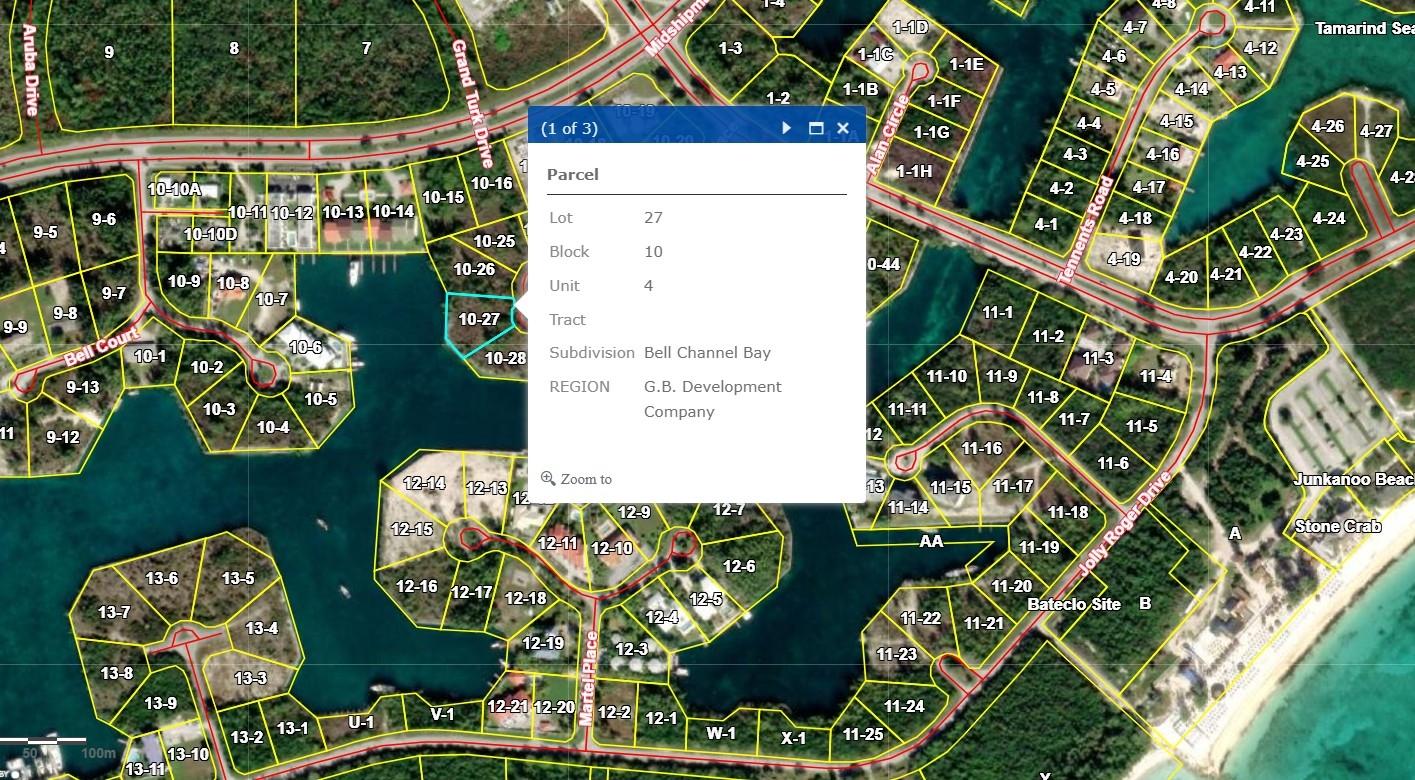Image resolution: width=1415 pixels, height=780 pixels.
Task: Select parcel 11-16 on the map
Action: point(981,448)
